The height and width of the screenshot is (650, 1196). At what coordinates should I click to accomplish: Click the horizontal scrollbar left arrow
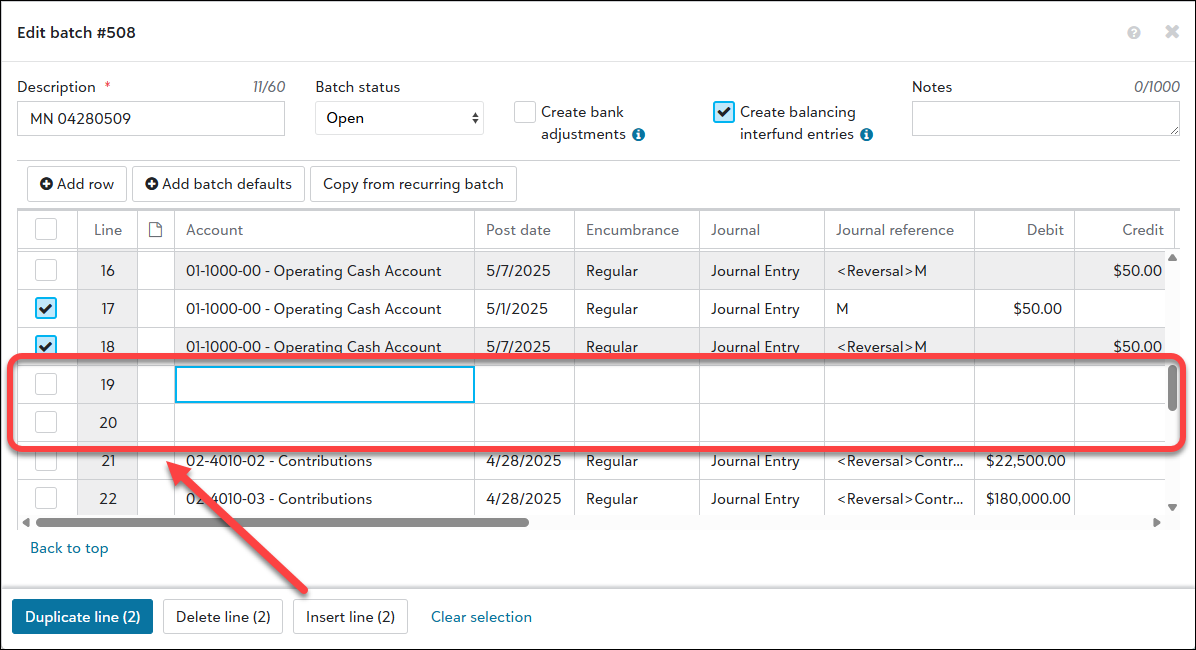[26, 523]
